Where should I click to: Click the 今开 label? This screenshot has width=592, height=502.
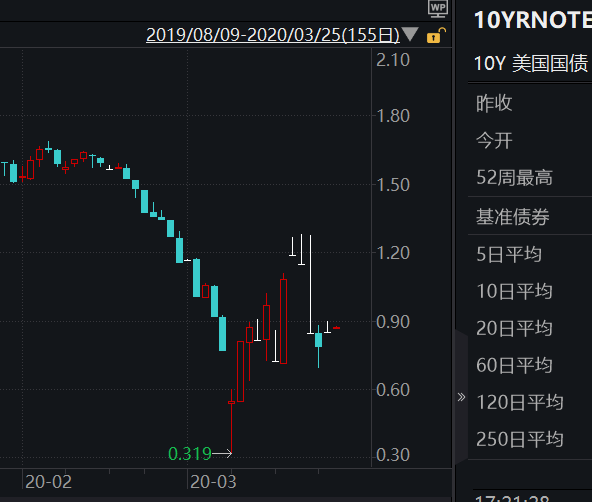[494, 141]
